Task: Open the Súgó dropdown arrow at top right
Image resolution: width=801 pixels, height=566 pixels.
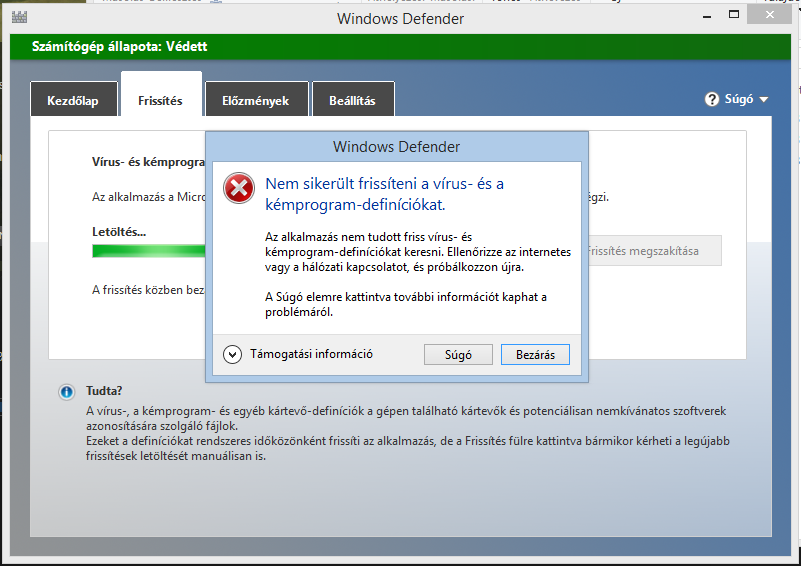Action: [764, 100]
